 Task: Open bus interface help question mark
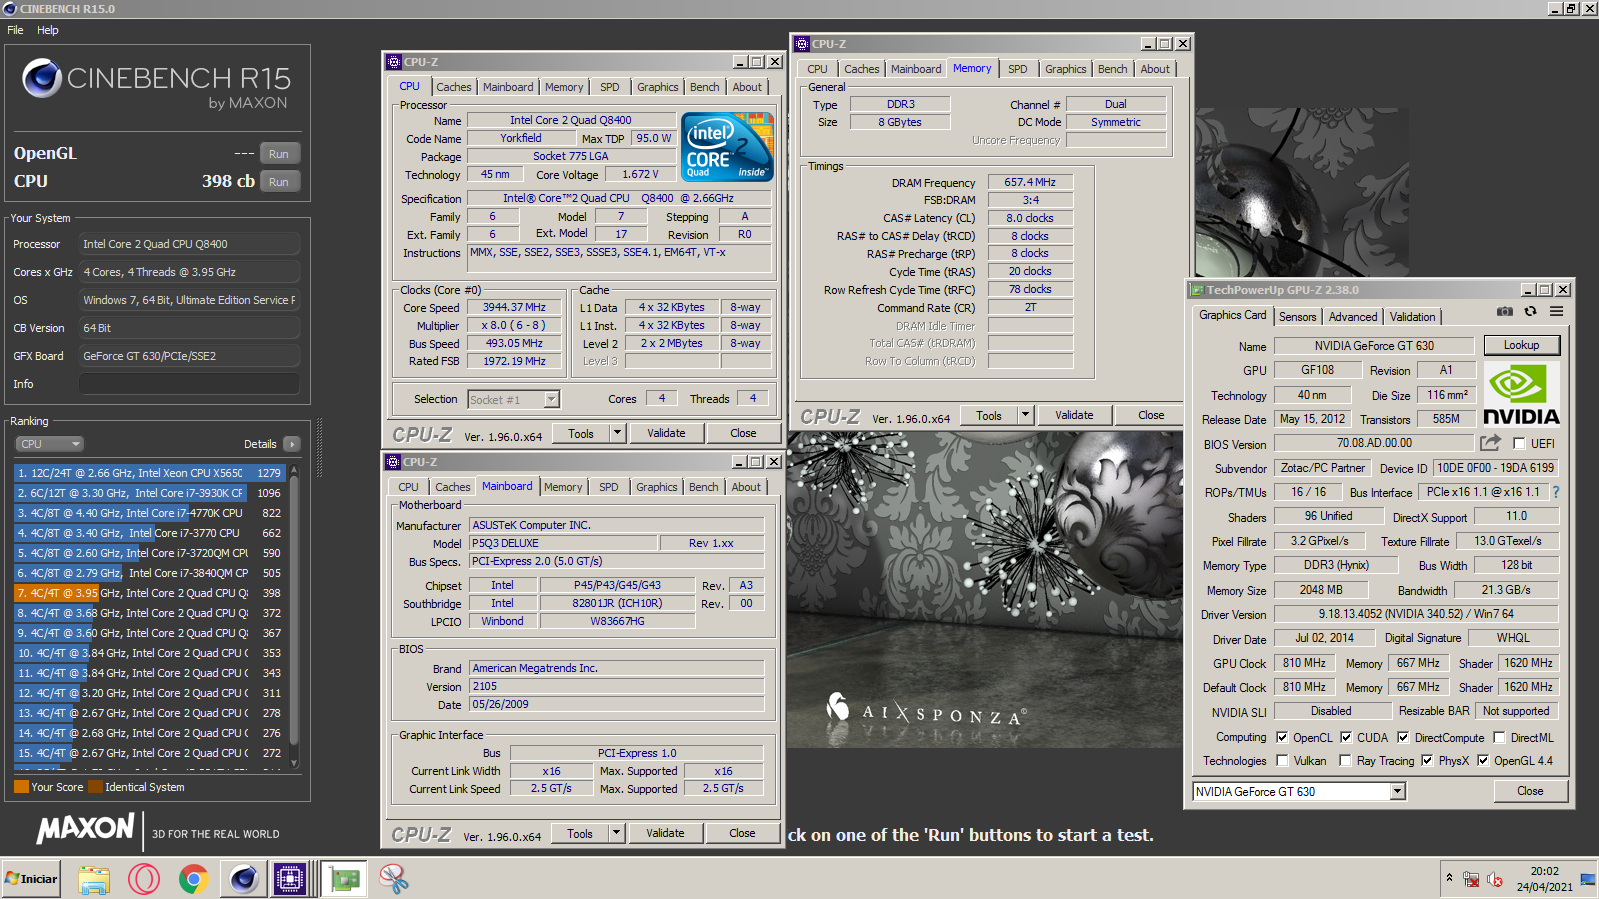pyautogui.click(x=1556, y=492)
